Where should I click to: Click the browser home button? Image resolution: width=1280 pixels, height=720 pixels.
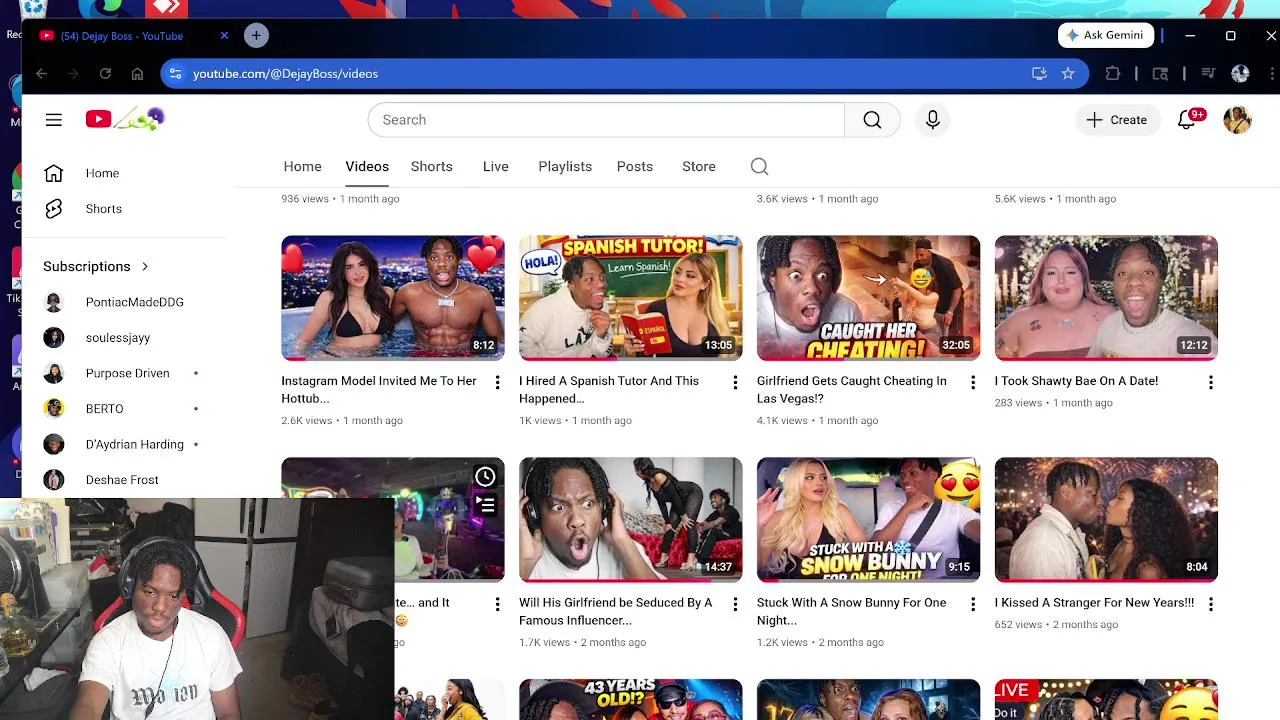137,74
